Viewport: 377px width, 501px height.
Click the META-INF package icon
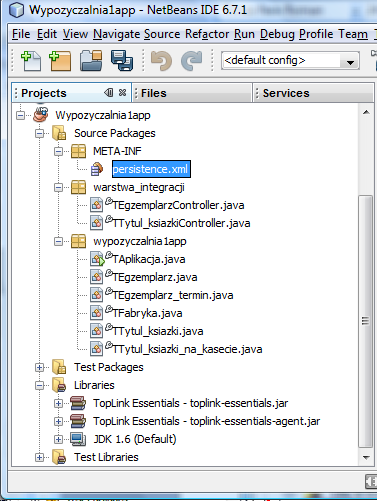pos(78,151)
